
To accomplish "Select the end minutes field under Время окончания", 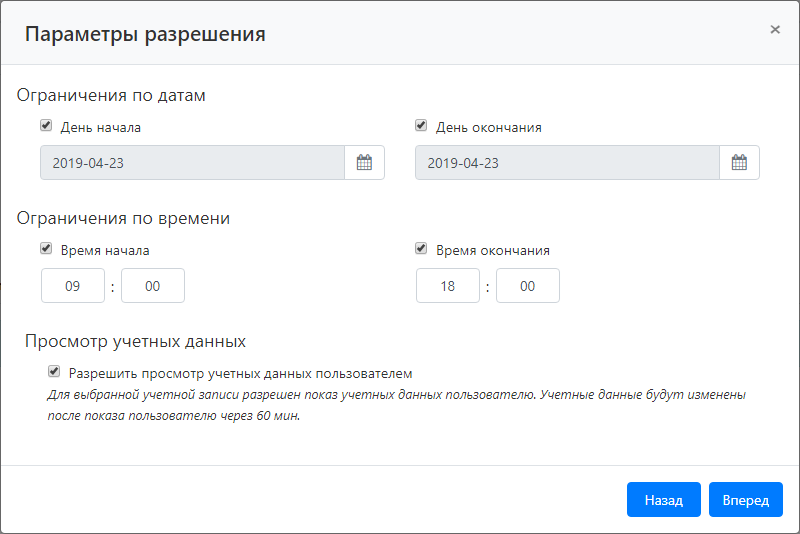I will (x=528, y=286).
